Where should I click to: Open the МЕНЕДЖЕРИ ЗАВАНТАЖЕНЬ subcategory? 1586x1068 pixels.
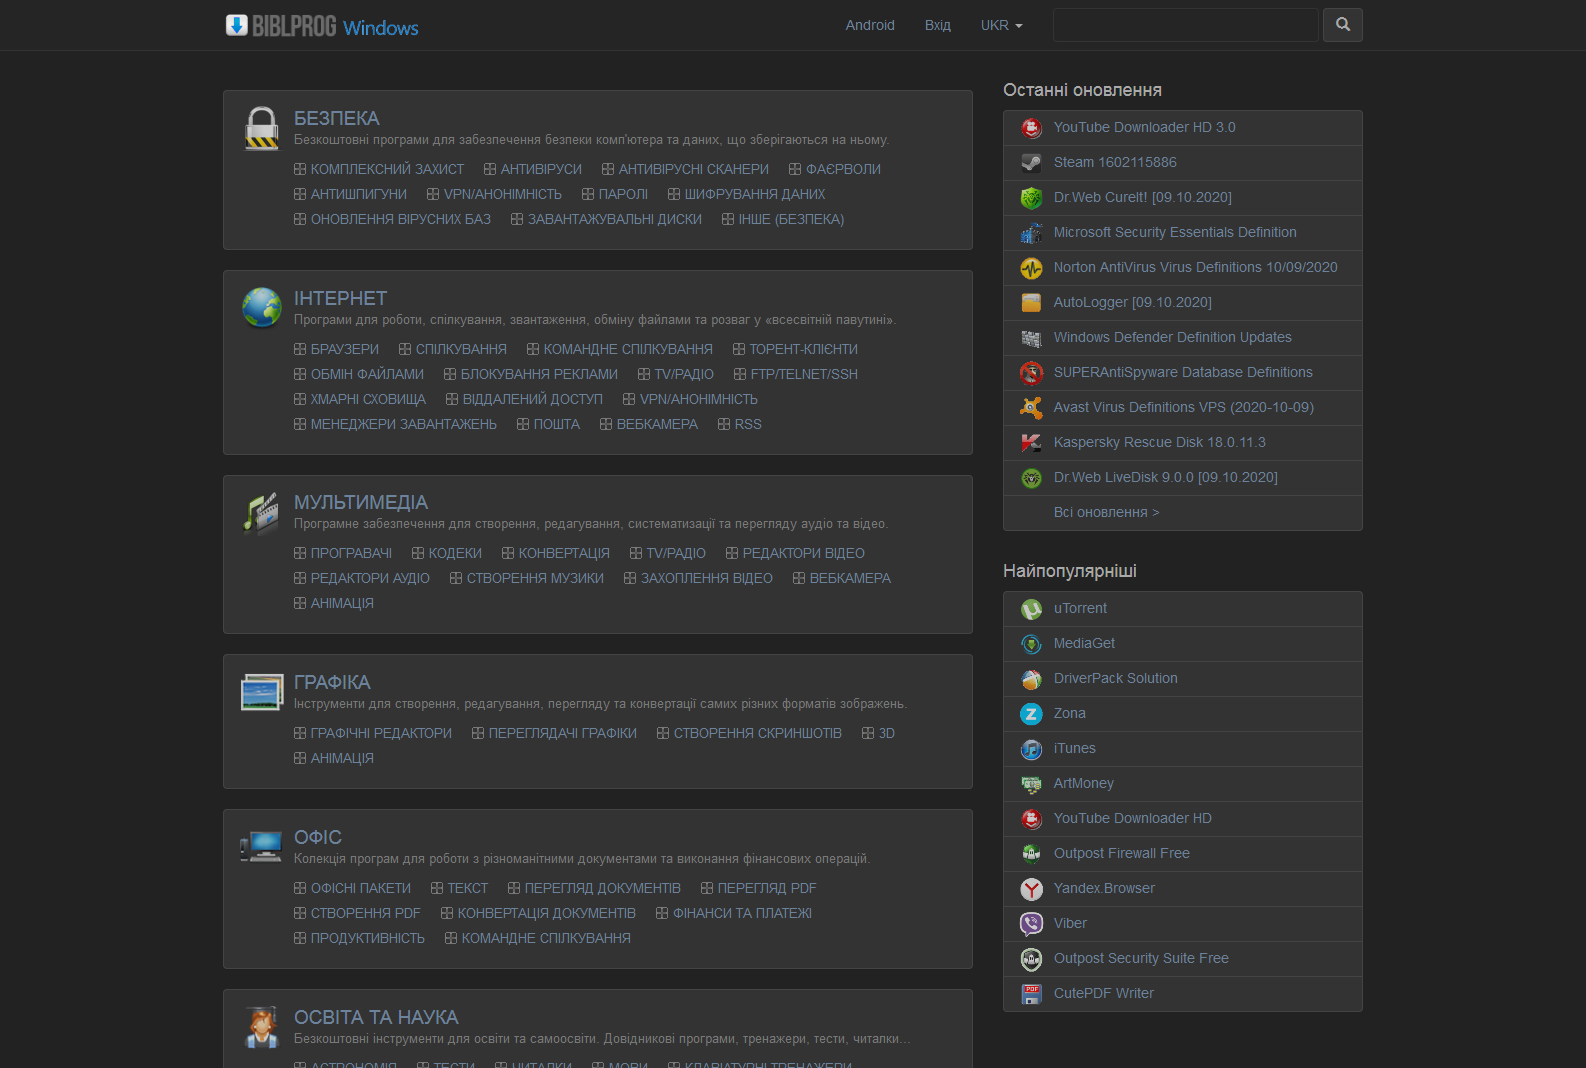pos(404,424)
